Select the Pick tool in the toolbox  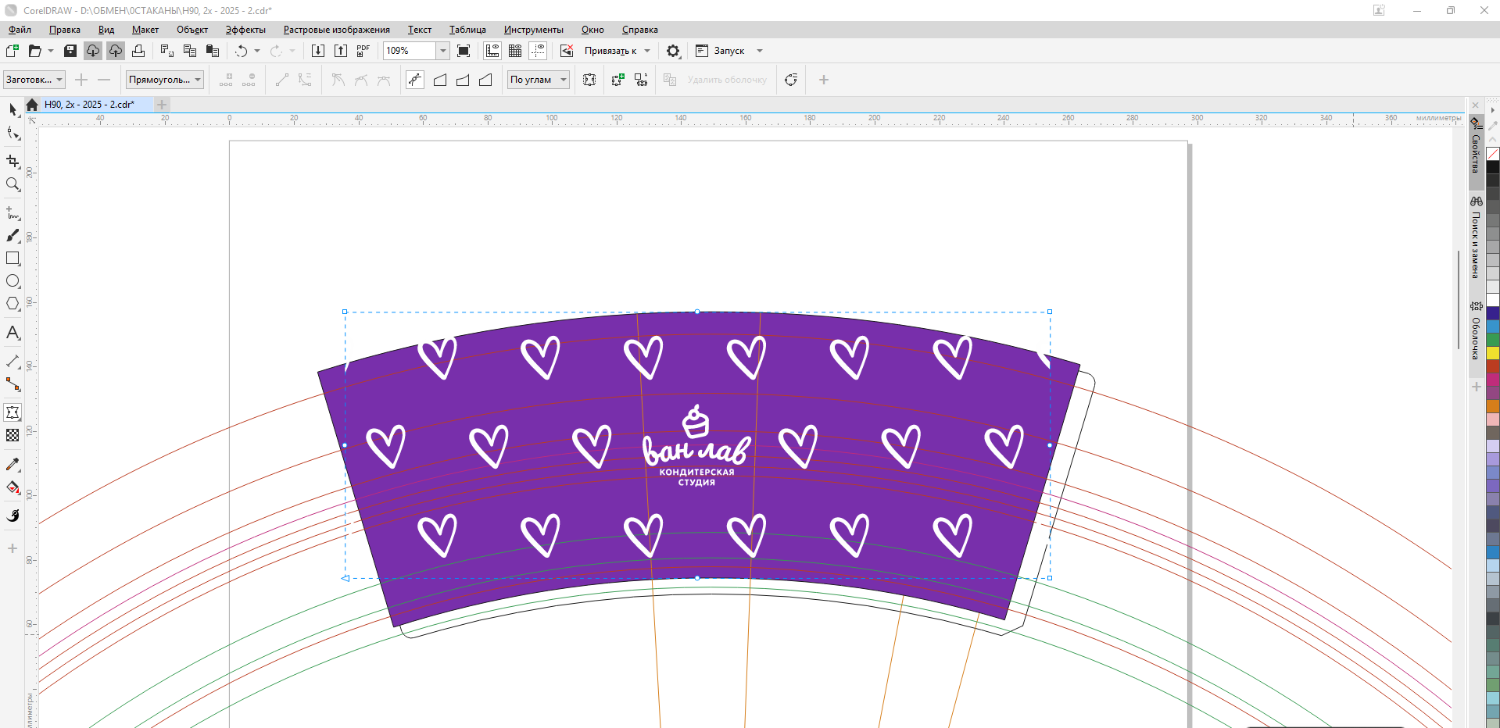(x=13, y=109)
